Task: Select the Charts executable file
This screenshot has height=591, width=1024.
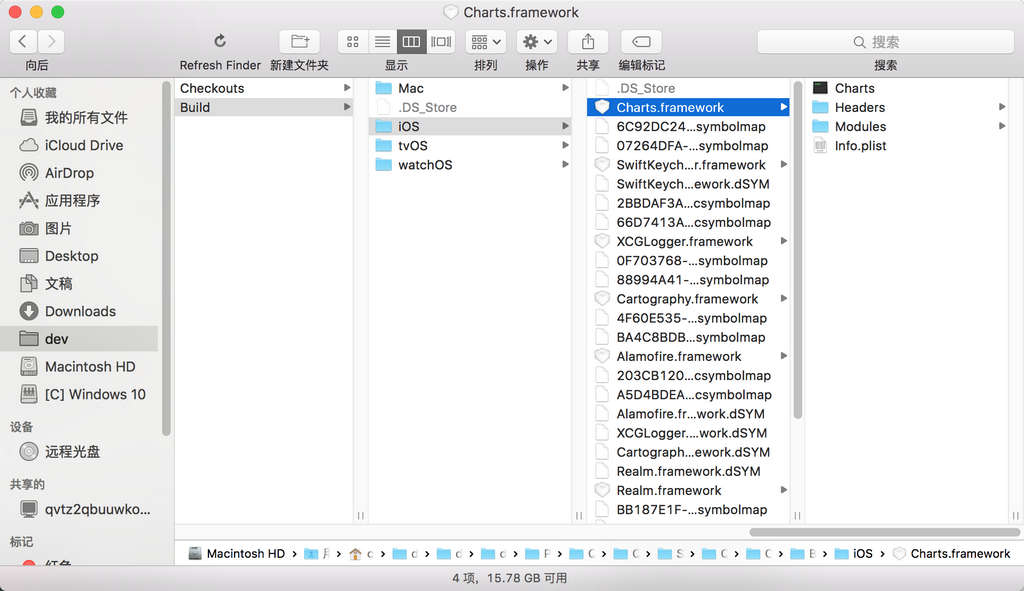Action: (908, 88)
